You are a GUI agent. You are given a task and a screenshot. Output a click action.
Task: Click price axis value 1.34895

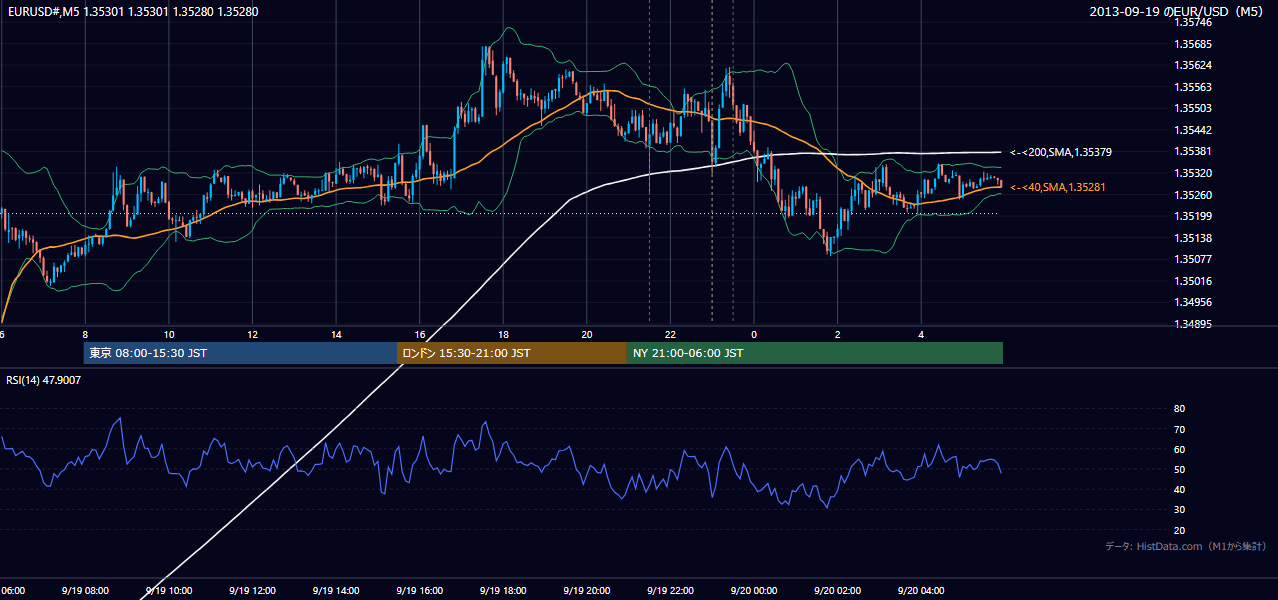click(1191, 324)
